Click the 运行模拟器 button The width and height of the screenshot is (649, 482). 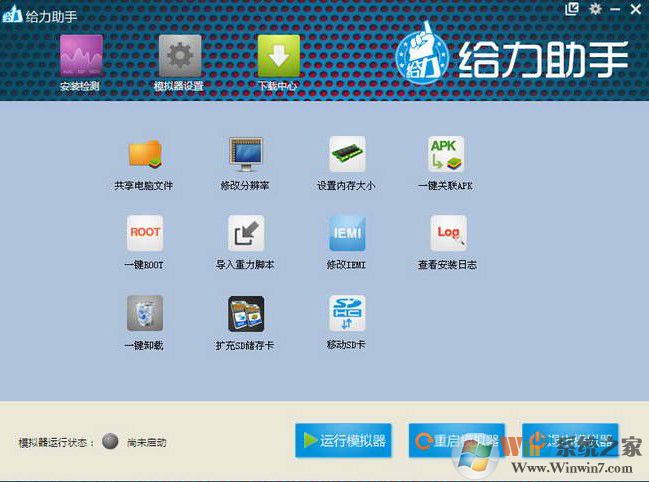point(343,440)
